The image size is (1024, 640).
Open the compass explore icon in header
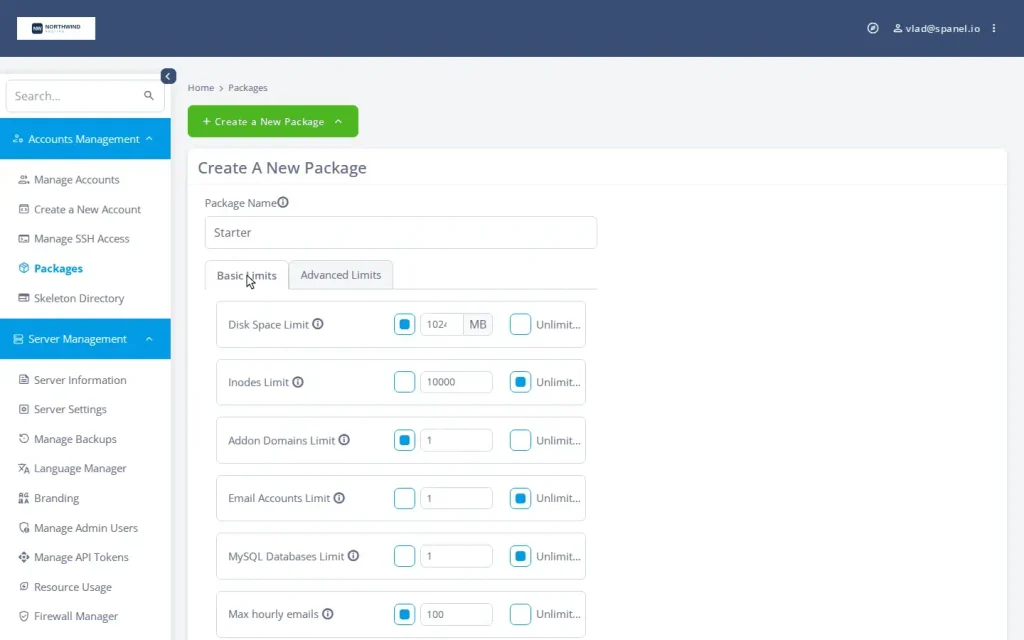click(872, 28)
